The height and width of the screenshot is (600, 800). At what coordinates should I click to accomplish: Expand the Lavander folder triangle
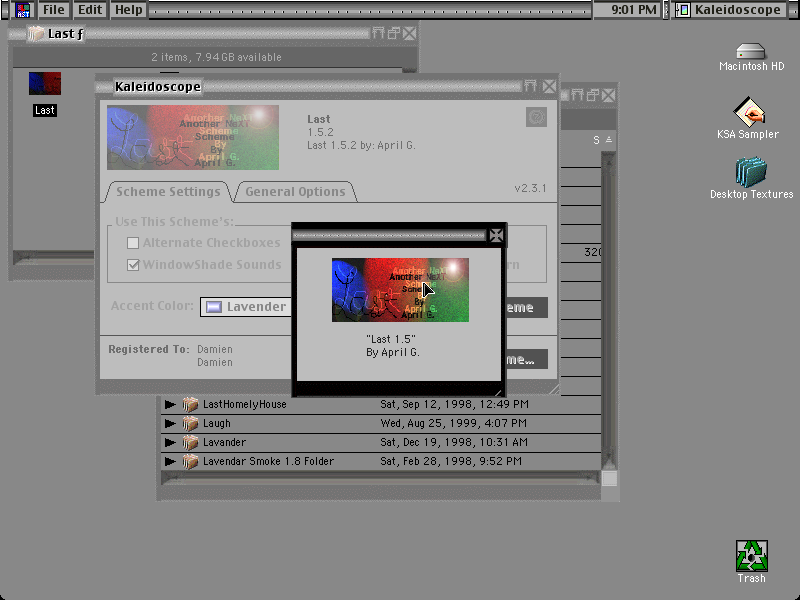(170, 442)
